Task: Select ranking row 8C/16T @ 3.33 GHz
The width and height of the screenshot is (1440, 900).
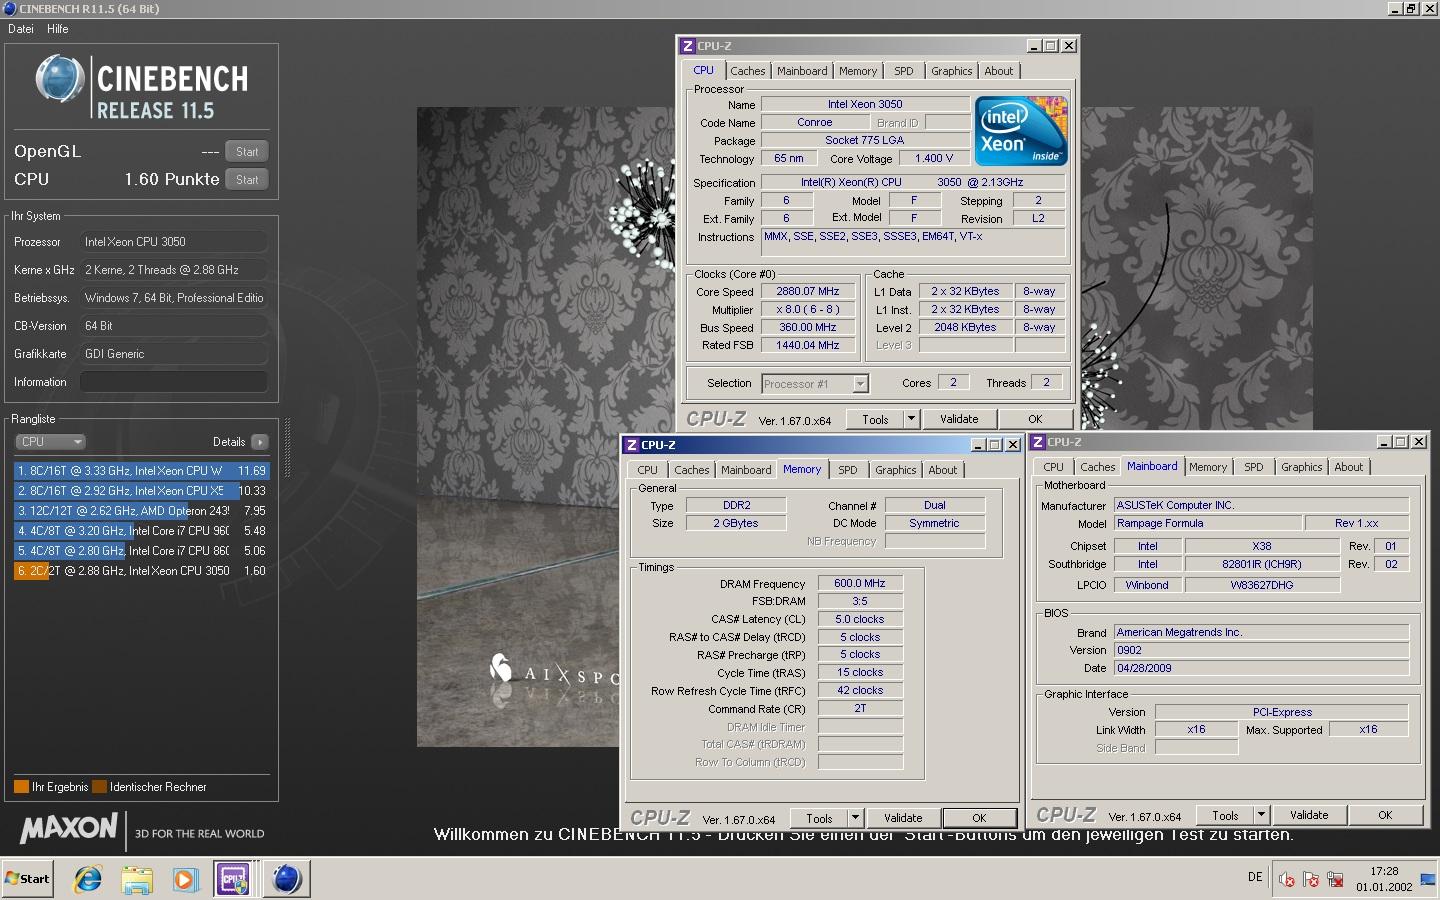Action: (x=141, y=471)
